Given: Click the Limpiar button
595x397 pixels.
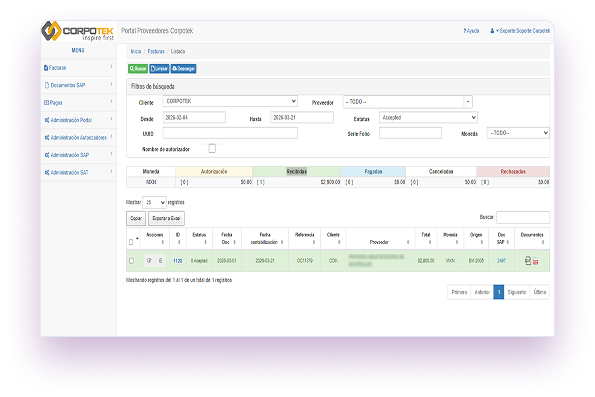Looking at the screenshot, I should [159, 69].
